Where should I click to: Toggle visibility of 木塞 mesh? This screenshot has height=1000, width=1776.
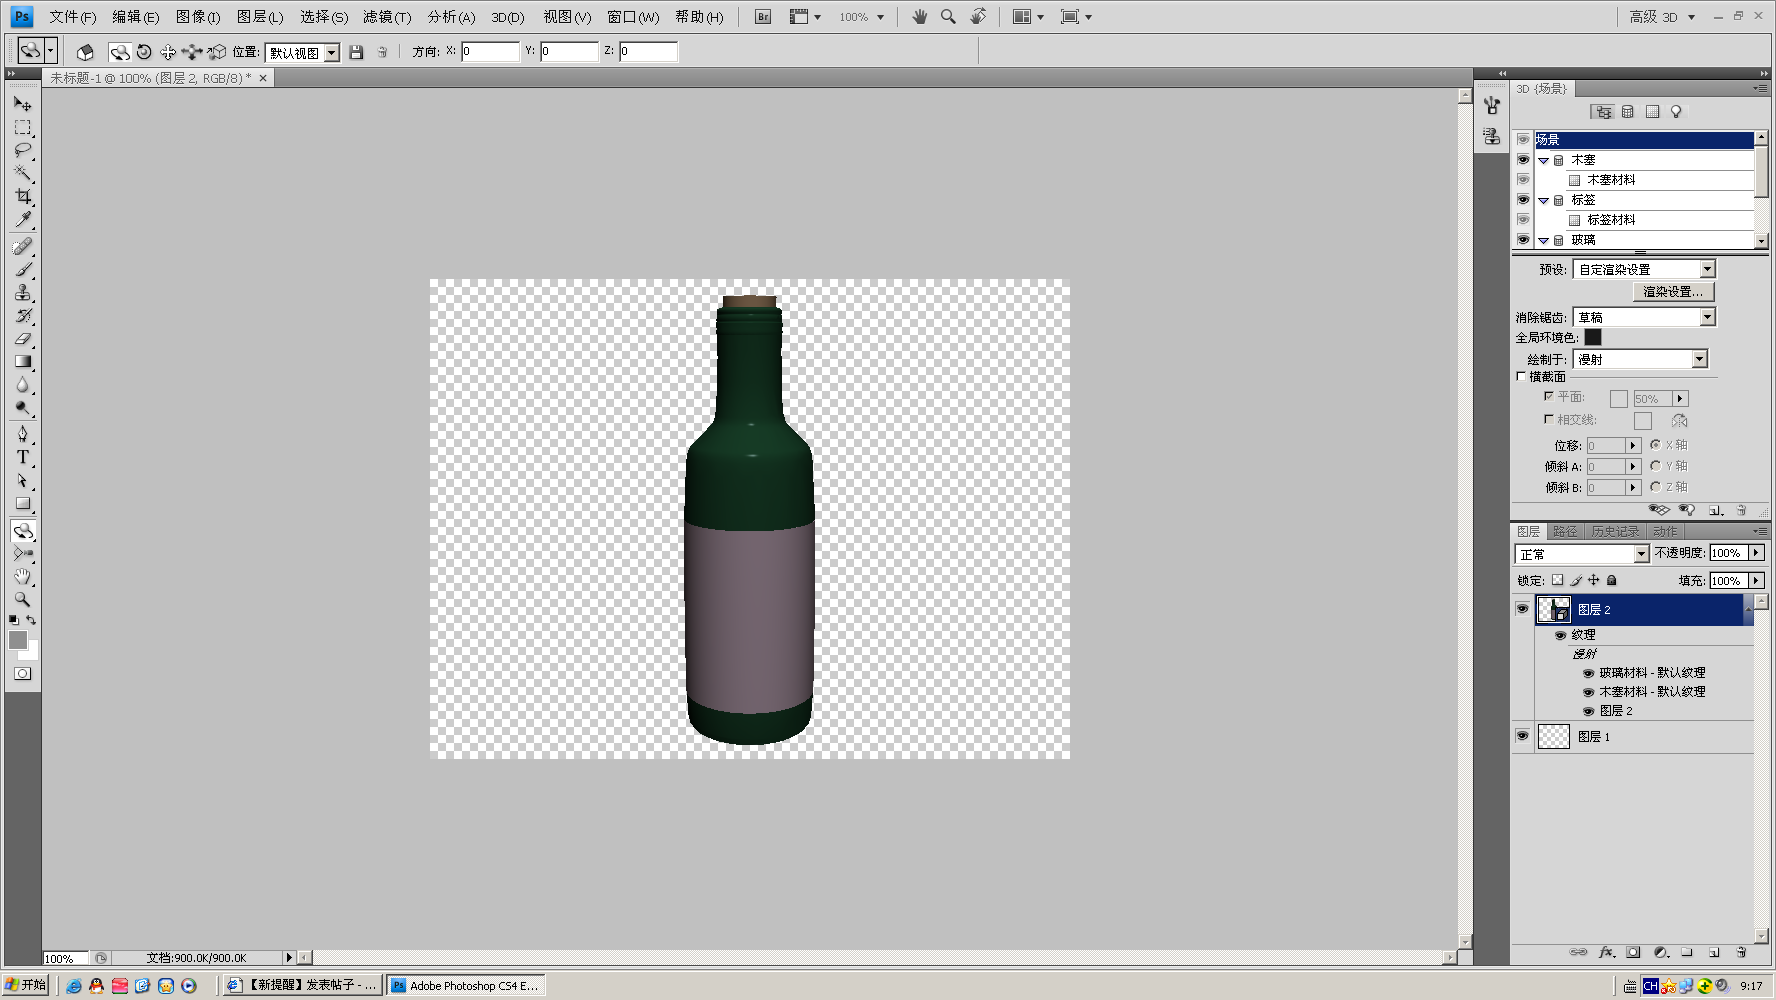[x=1523, y=160]
